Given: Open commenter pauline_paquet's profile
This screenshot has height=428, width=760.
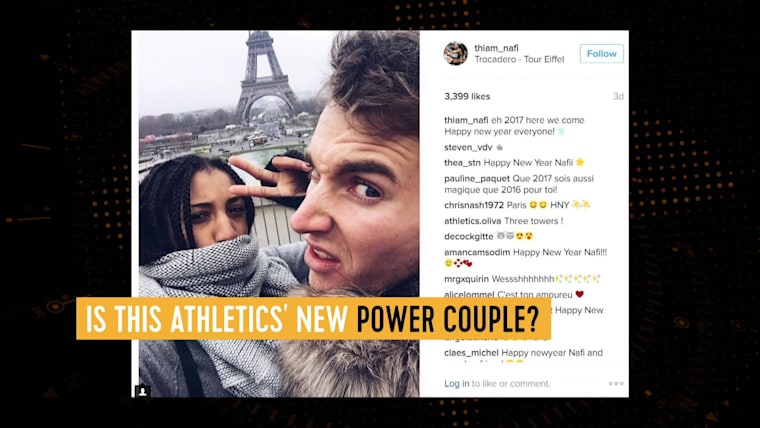Looking at the screenshot, I should 477,178.
